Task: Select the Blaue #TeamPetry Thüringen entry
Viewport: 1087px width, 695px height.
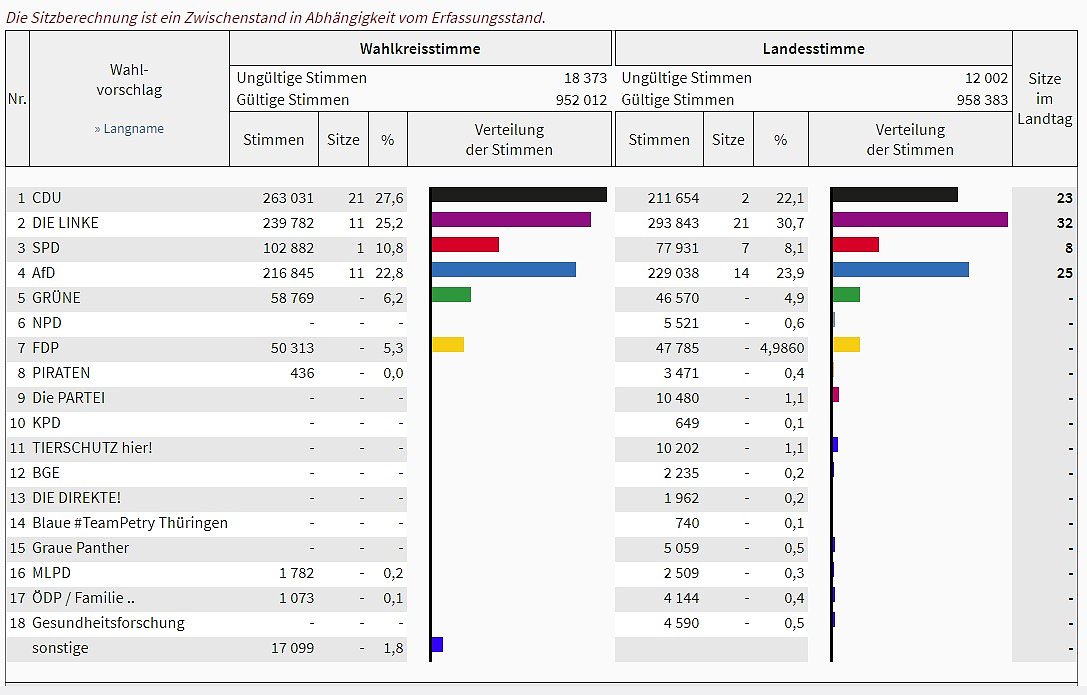Action: 130,523
